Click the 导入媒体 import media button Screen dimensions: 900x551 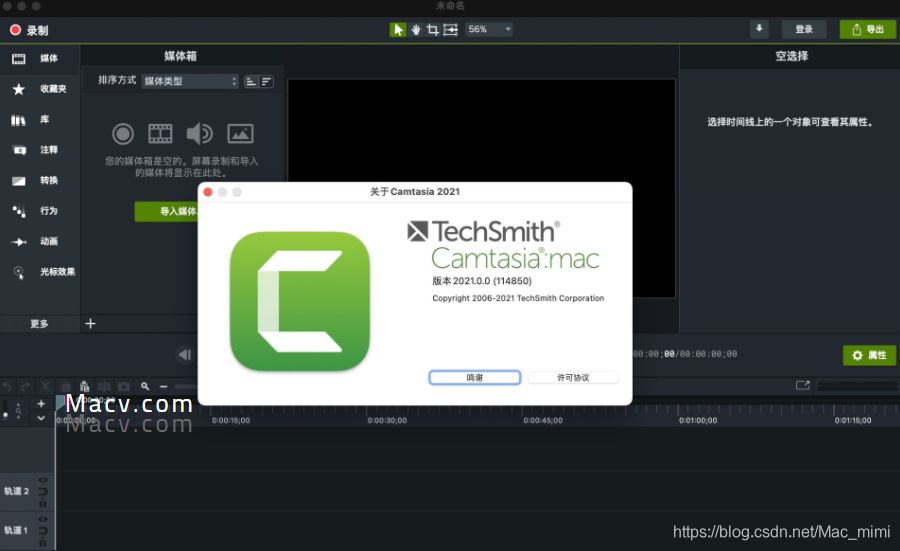[167, 211]
